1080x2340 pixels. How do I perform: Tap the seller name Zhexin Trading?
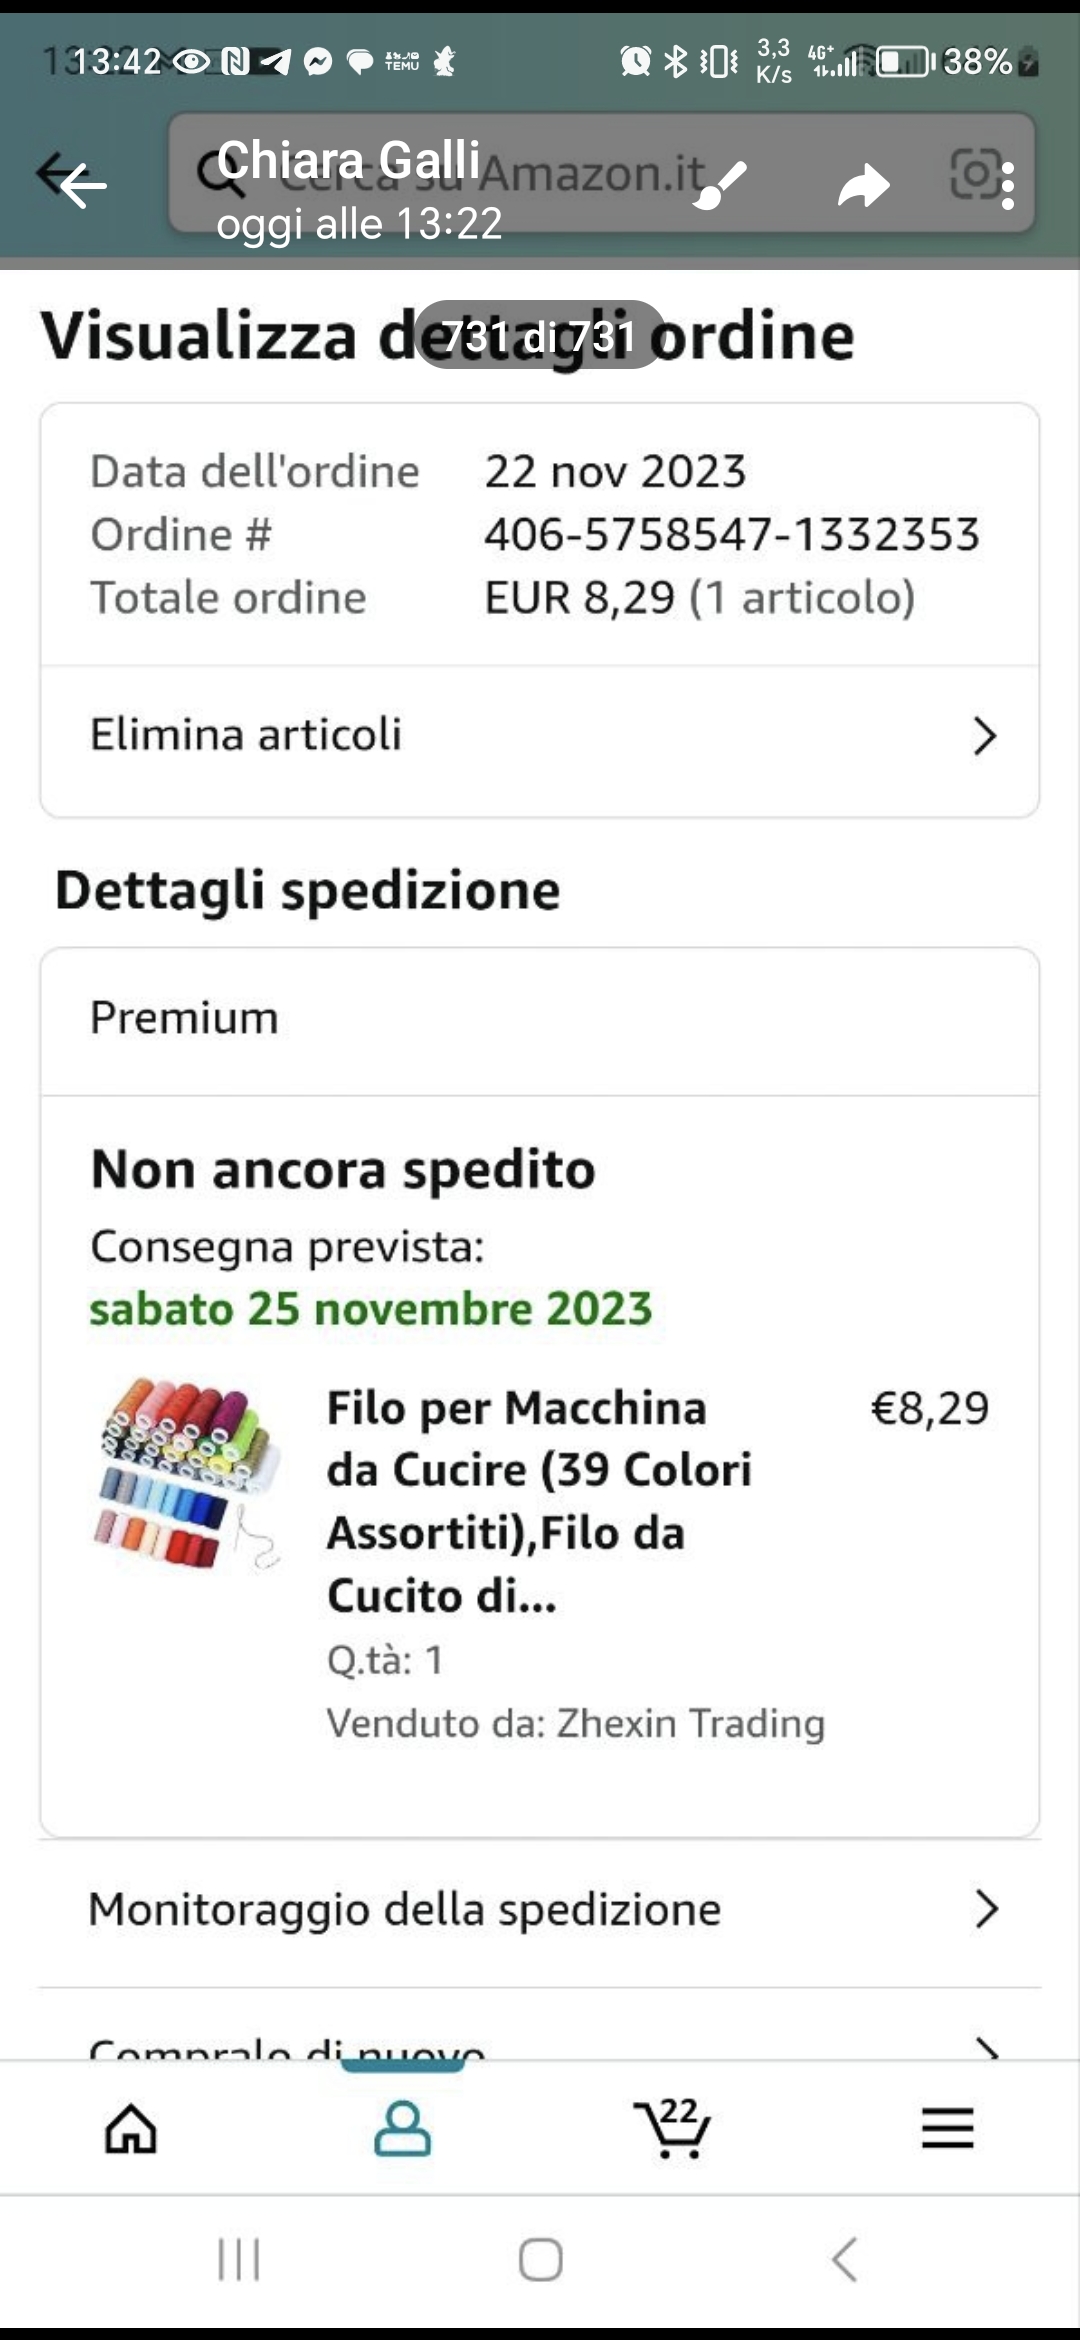click(690, 1723)
